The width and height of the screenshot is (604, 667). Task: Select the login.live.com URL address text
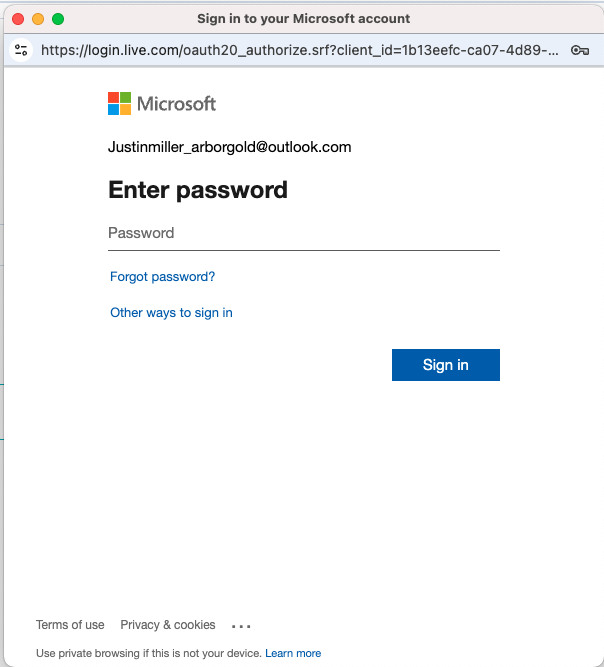(x=299, y=50)
